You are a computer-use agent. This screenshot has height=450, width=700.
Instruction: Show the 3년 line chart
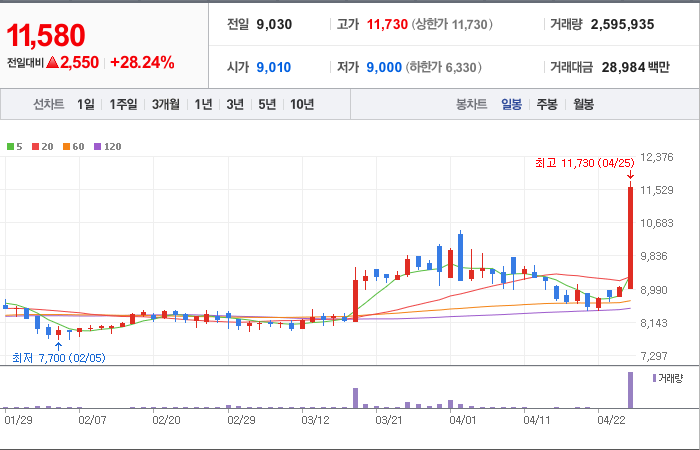235,104
